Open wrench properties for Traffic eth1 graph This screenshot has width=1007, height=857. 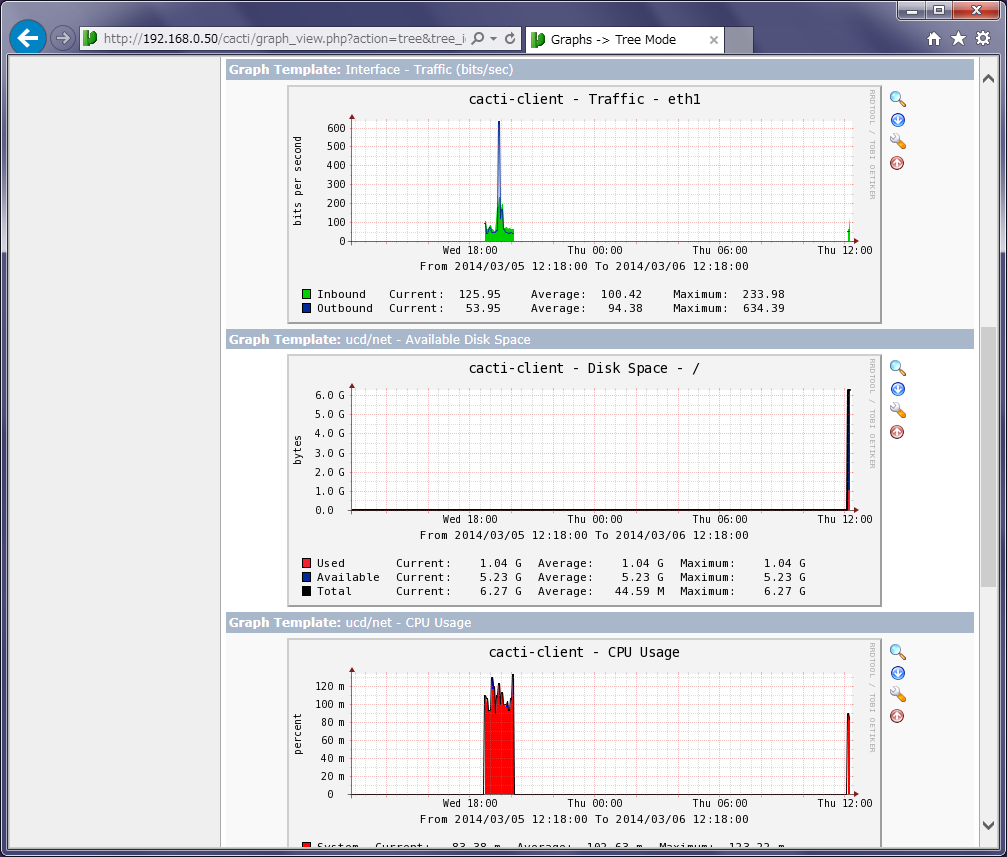click(897, 142)
